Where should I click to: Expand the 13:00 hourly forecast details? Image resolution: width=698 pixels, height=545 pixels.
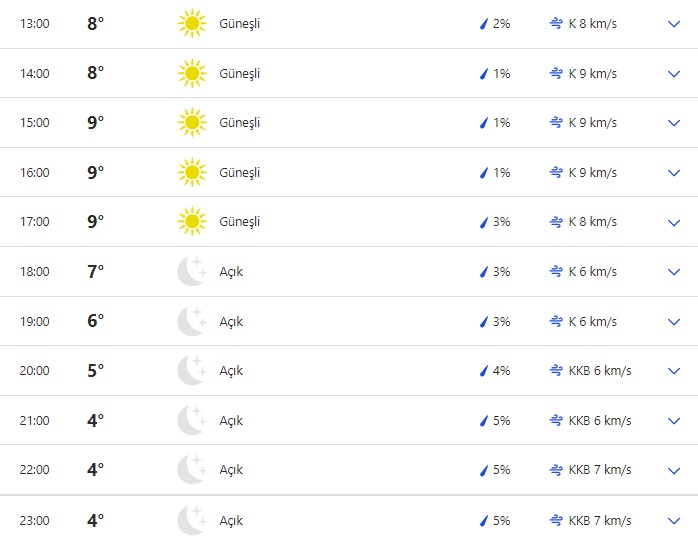[x=673, y=24]
